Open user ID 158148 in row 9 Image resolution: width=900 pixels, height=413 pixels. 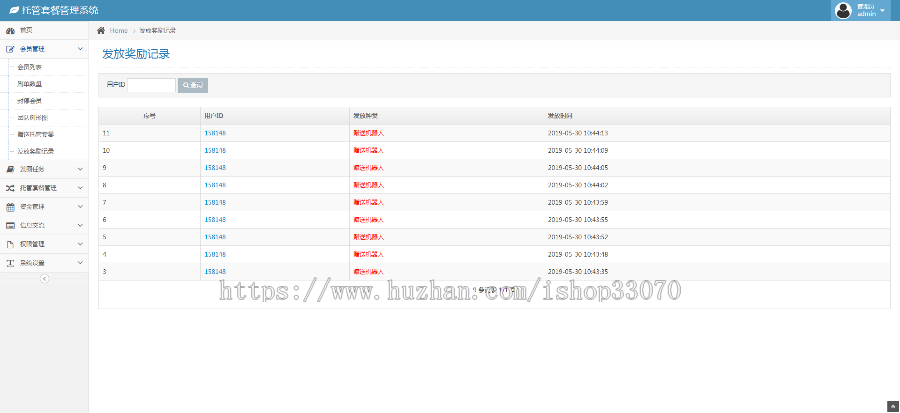point(215,167)
